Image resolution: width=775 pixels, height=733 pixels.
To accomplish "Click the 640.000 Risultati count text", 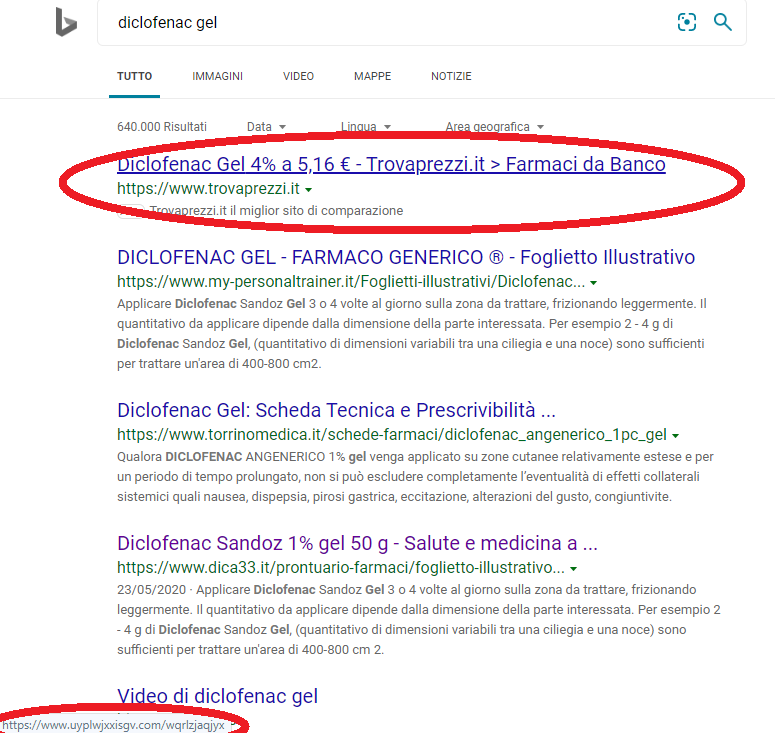I will click(162, 127).
